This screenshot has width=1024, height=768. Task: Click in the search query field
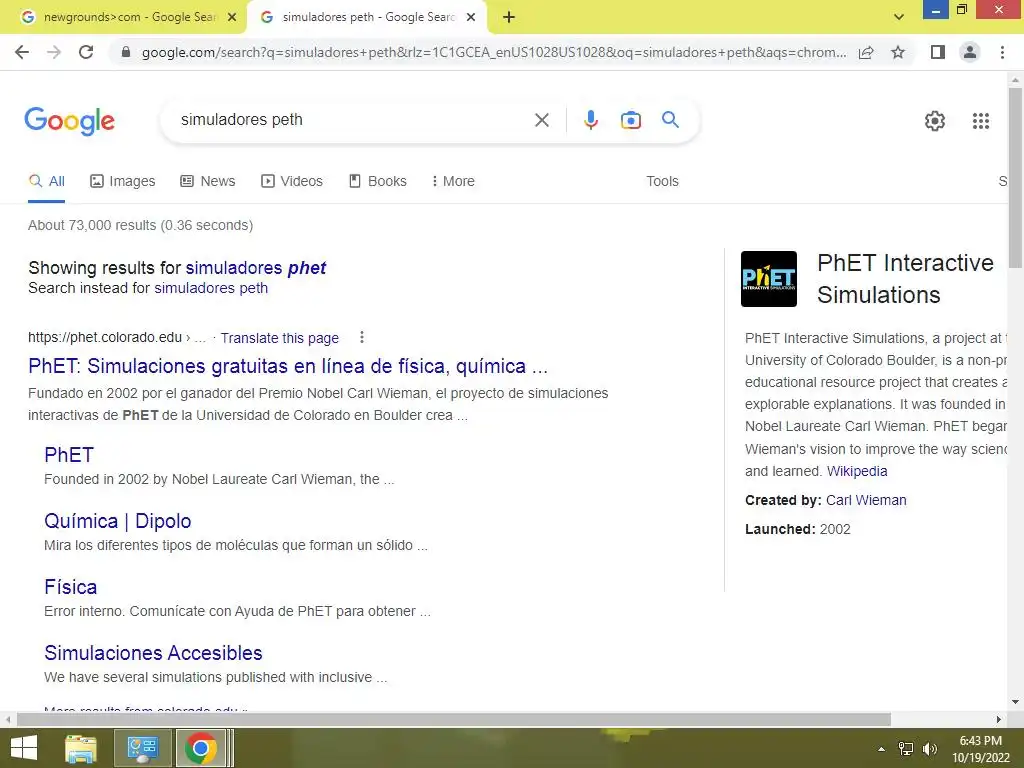point(353,120)
